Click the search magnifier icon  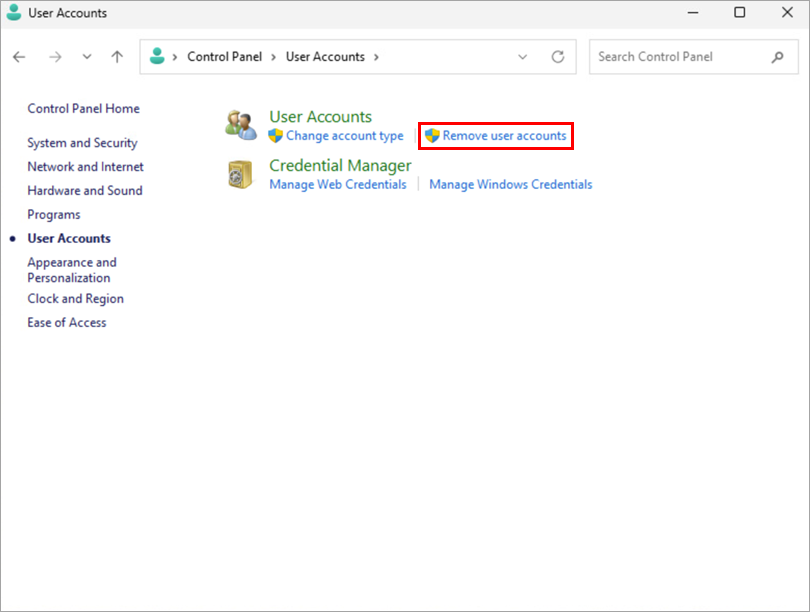[778, 57]
